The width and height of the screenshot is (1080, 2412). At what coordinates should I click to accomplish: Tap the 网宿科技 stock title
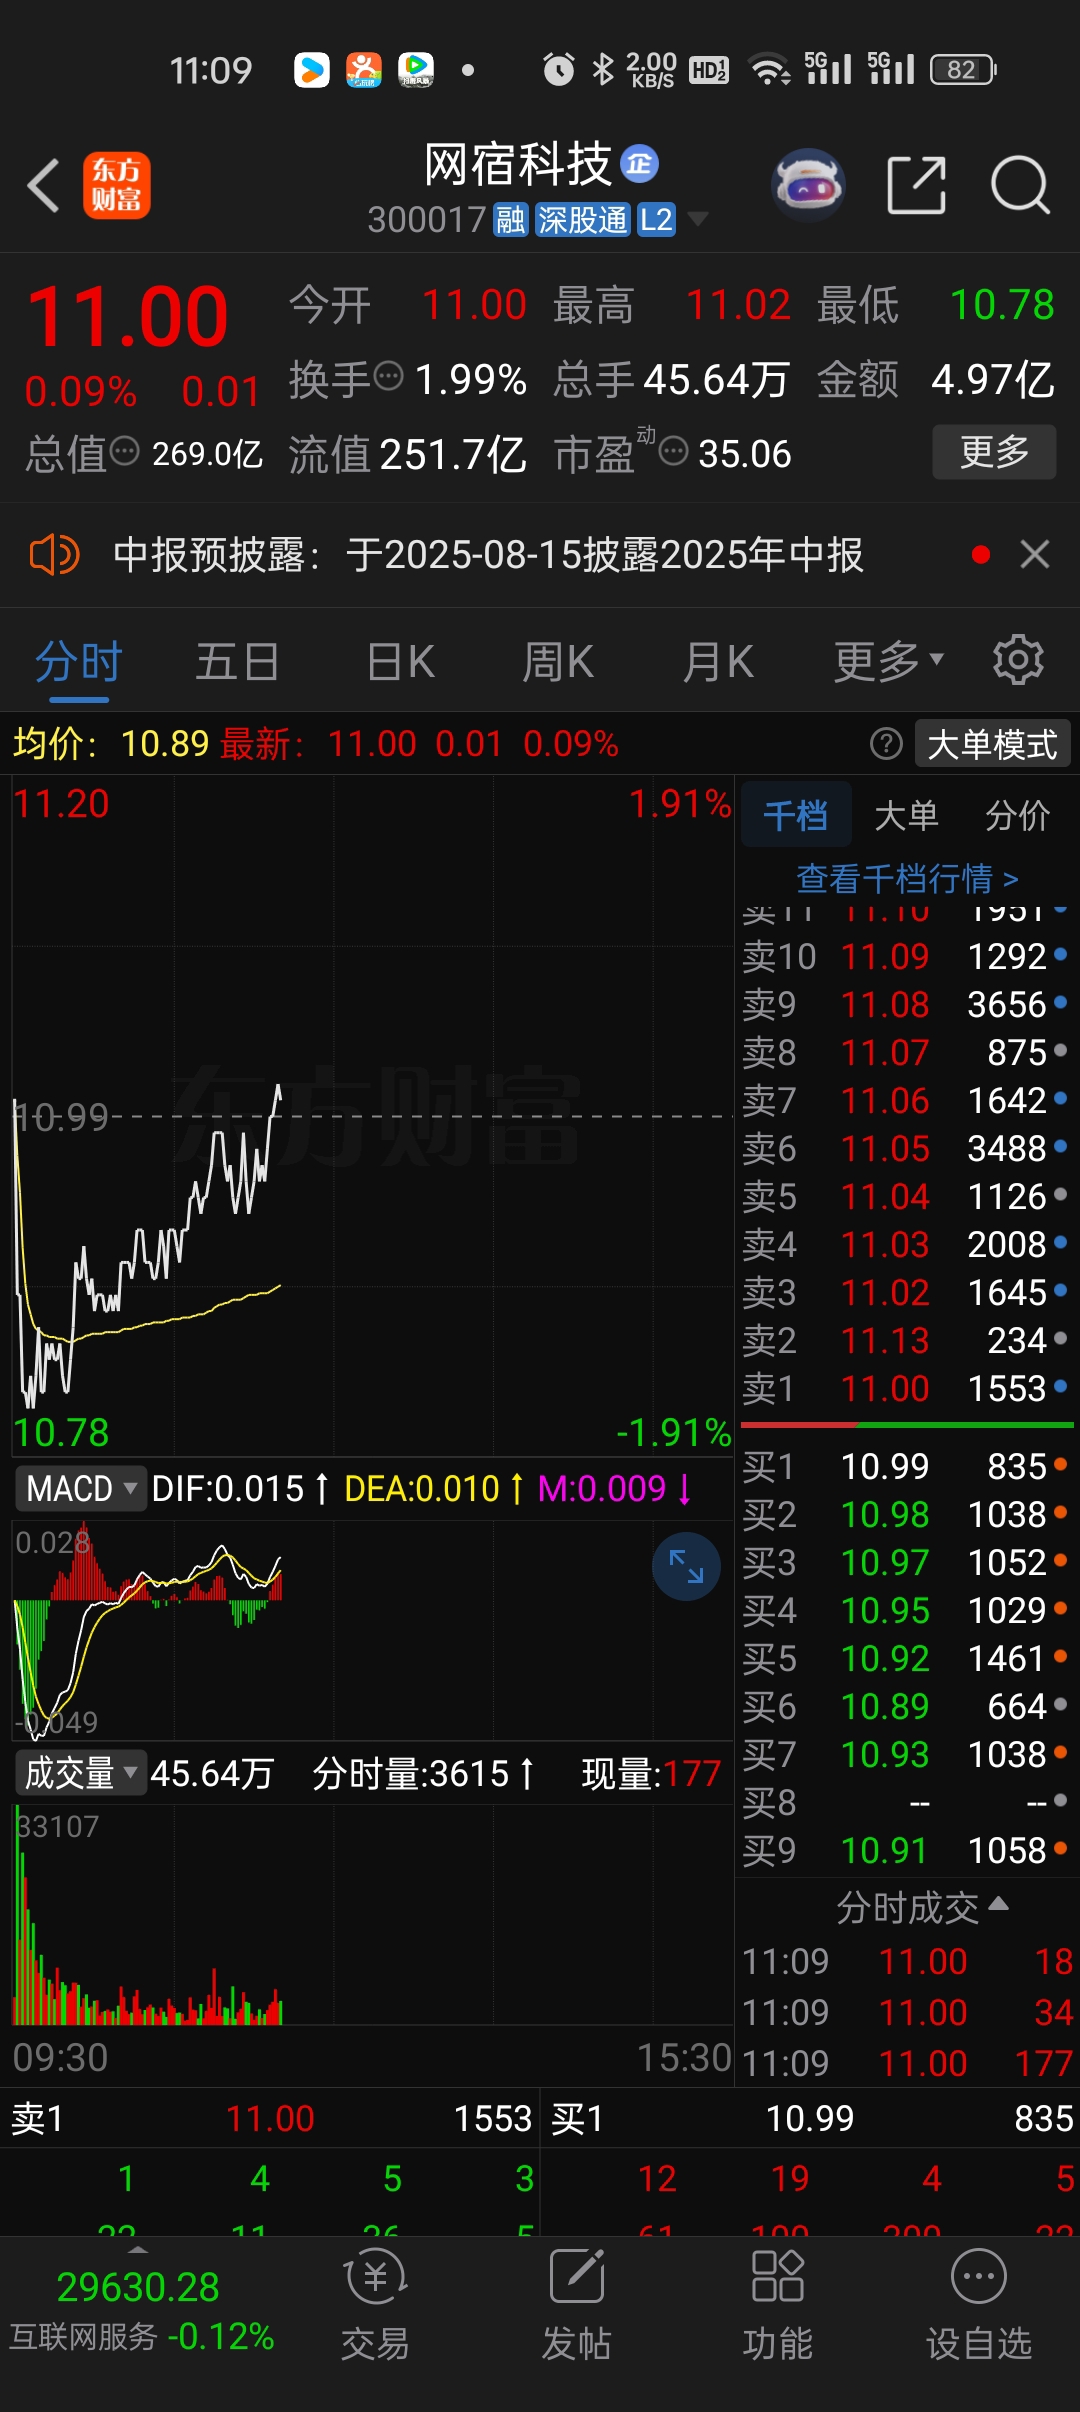tap(517, 164)
